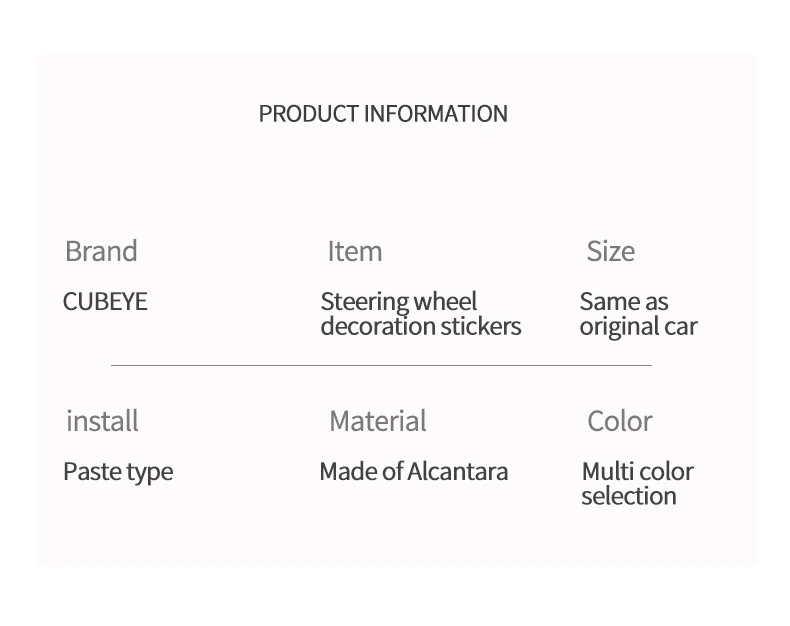Select the Material label
Image resolution: width=790 pixels, height=626 pixels.
[378, 421]
